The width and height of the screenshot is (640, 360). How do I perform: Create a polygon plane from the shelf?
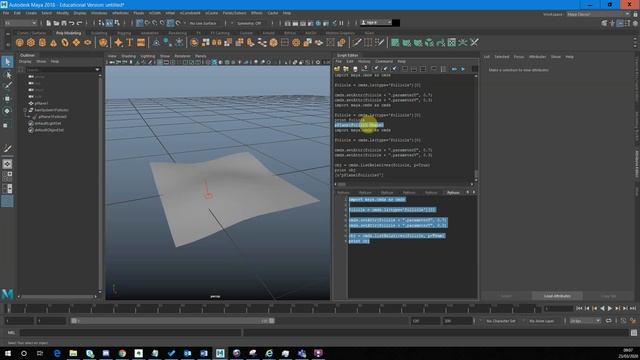tap(76, 42)
